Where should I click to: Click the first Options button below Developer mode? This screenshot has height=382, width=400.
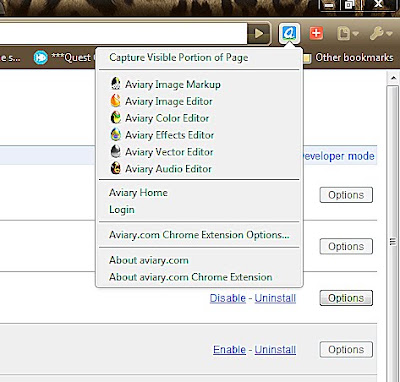click(346, 195)
